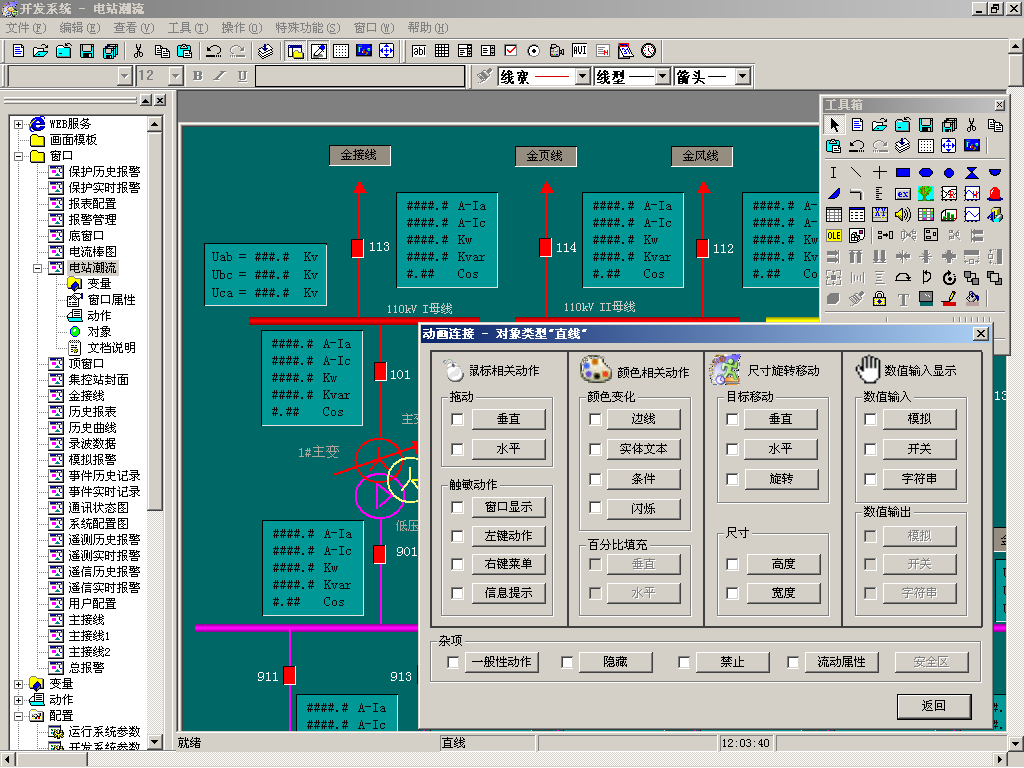The width and height of the screenshot is (1024, 768).
Task: Click the 字符串 button under 数值输入
Action: [919, 479]
